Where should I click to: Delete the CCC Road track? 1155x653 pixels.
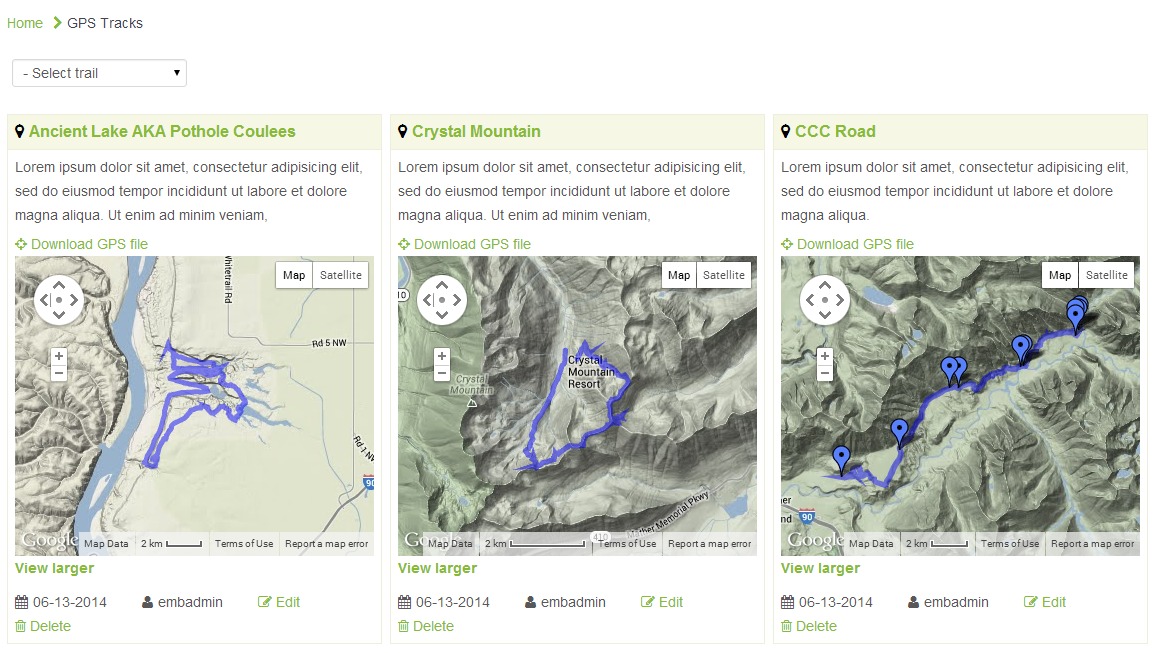click(815, 626)
